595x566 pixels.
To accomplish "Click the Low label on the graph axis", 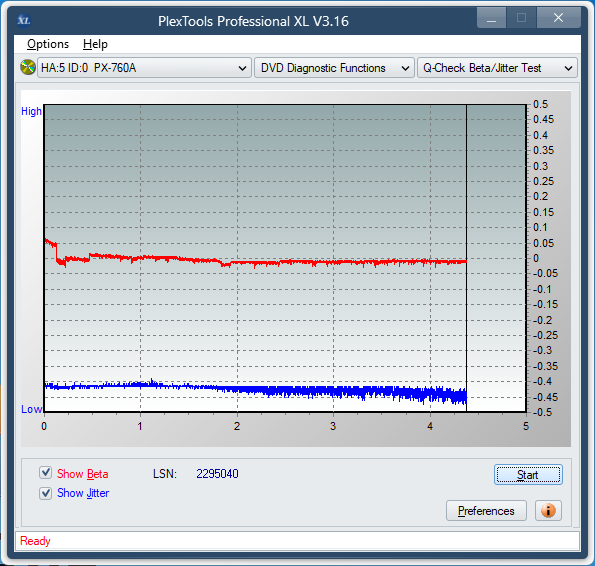I will pyautogui.click(x=31, y=409).
